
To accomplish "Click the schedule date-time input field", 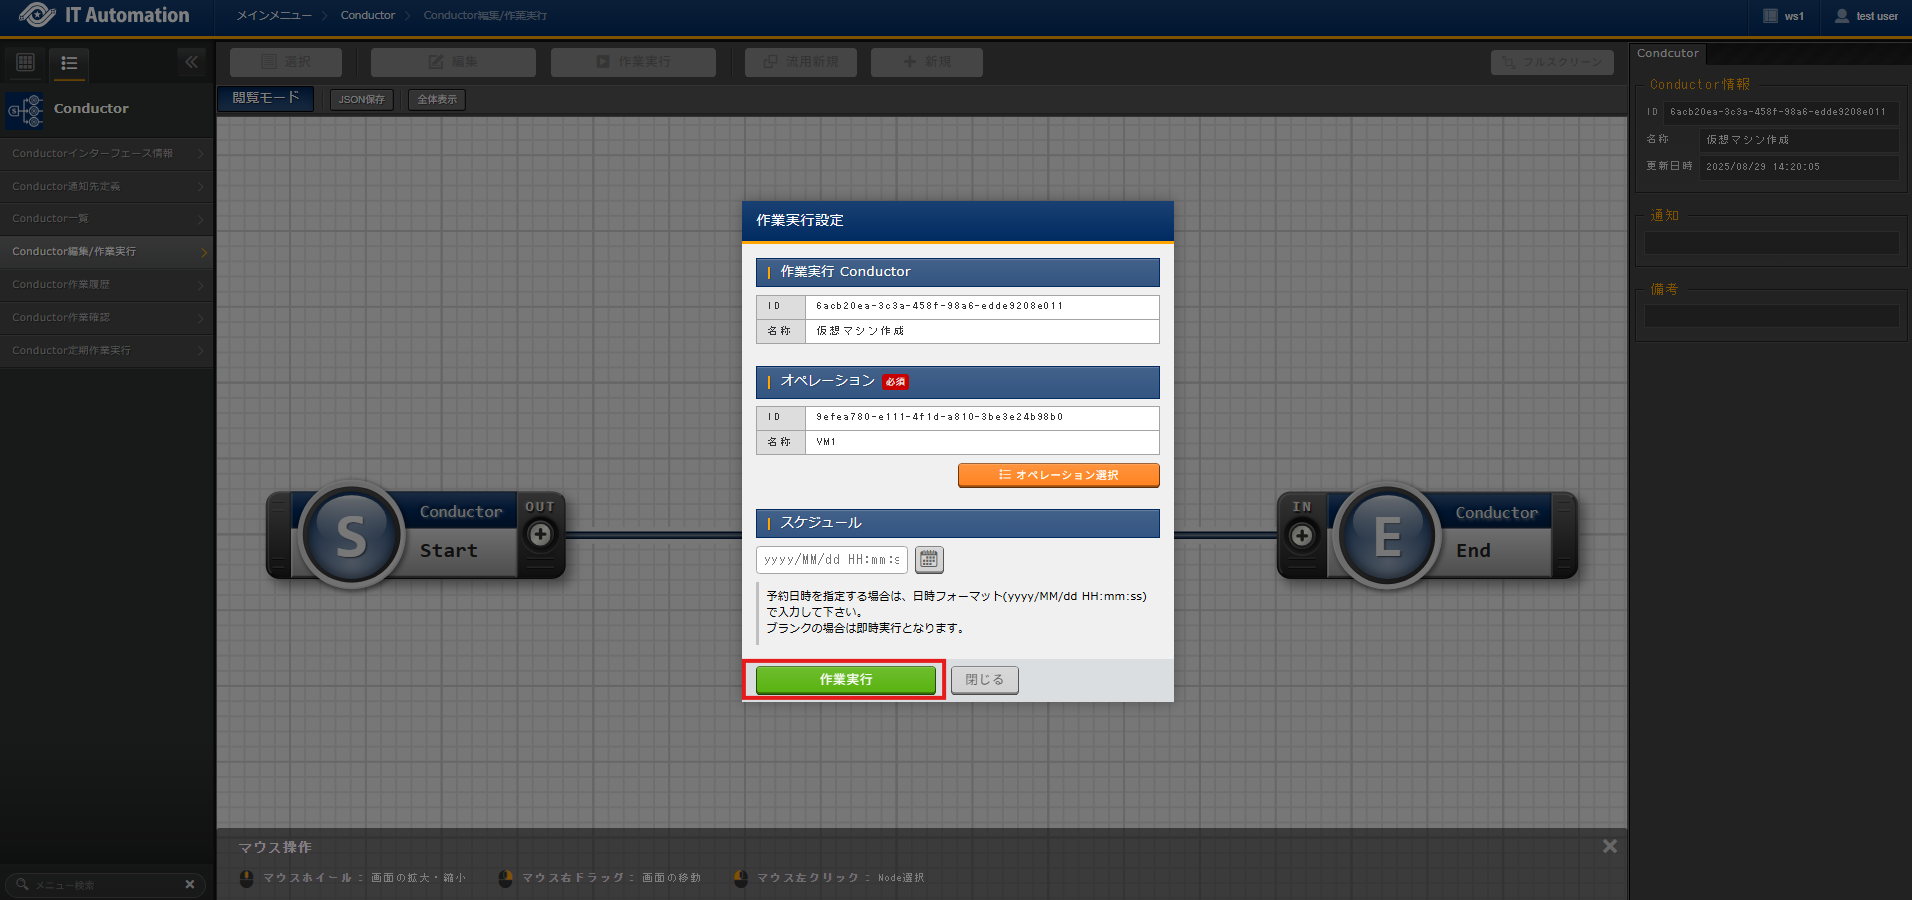I will click(831, 560).
